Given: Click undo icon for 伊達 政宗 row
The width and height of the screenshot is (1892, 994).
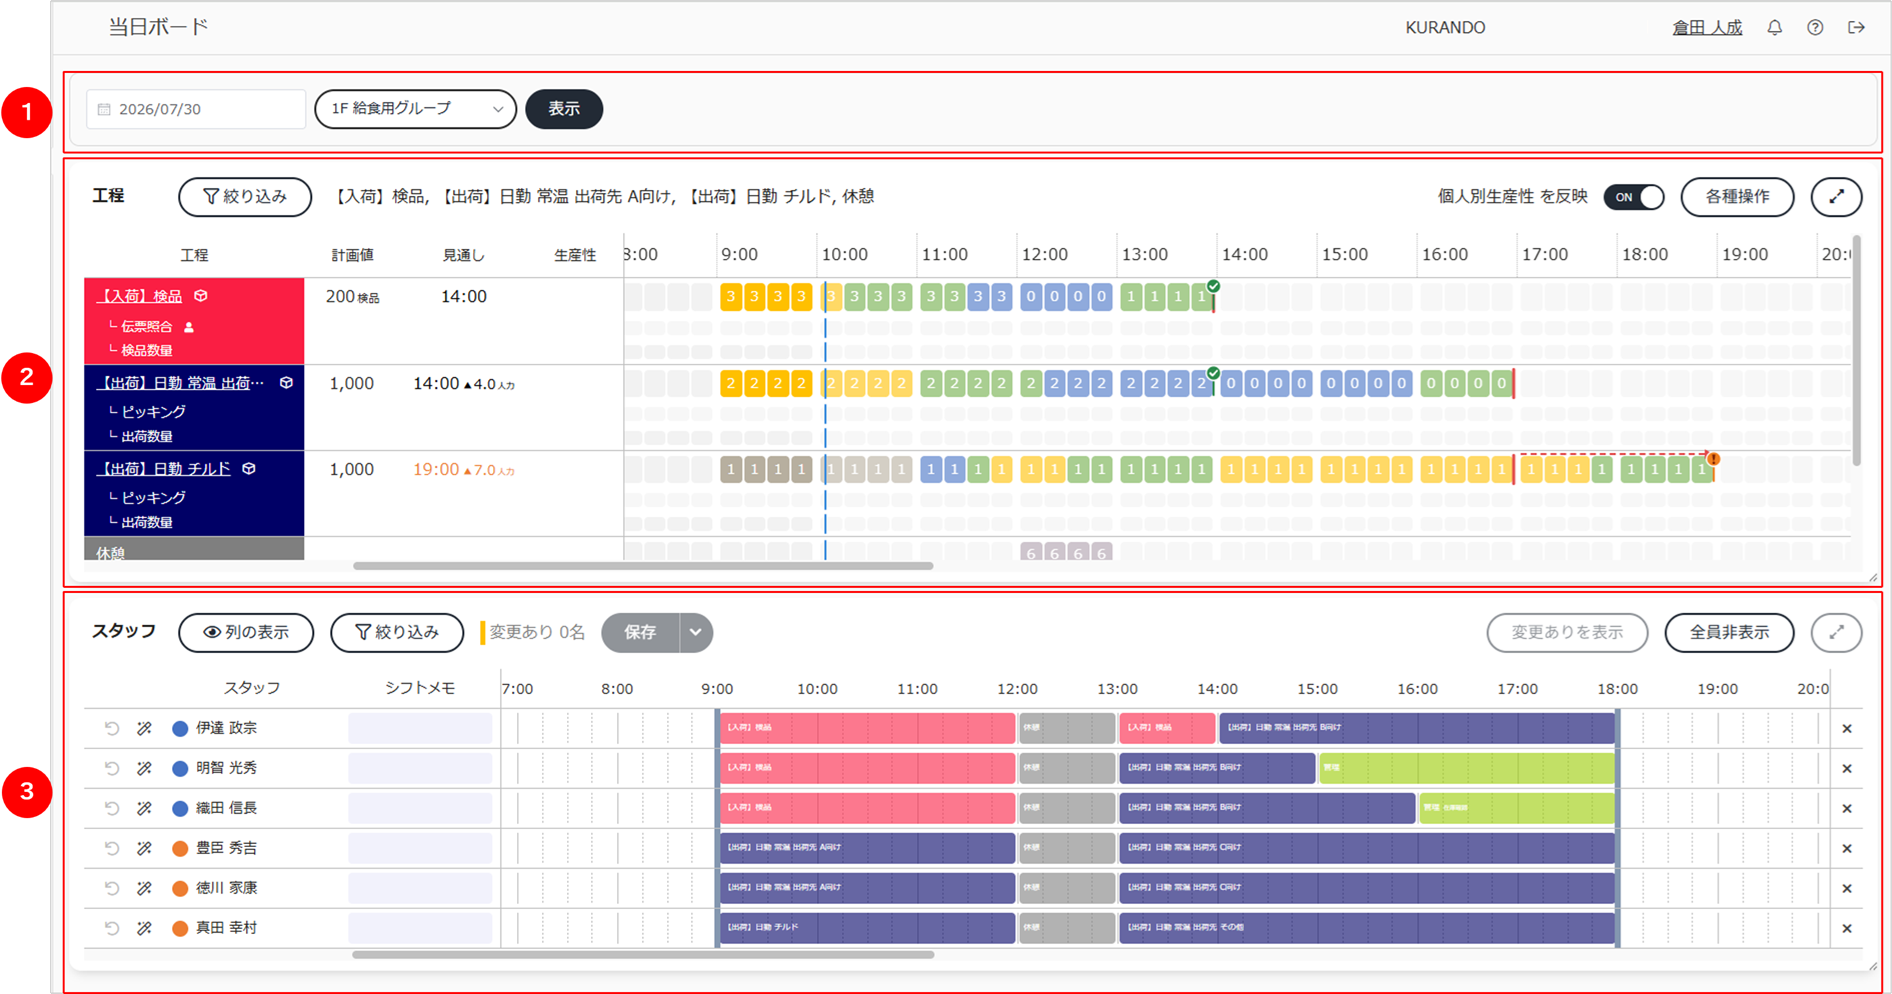Looking at the screenshot, I should 112,729.
